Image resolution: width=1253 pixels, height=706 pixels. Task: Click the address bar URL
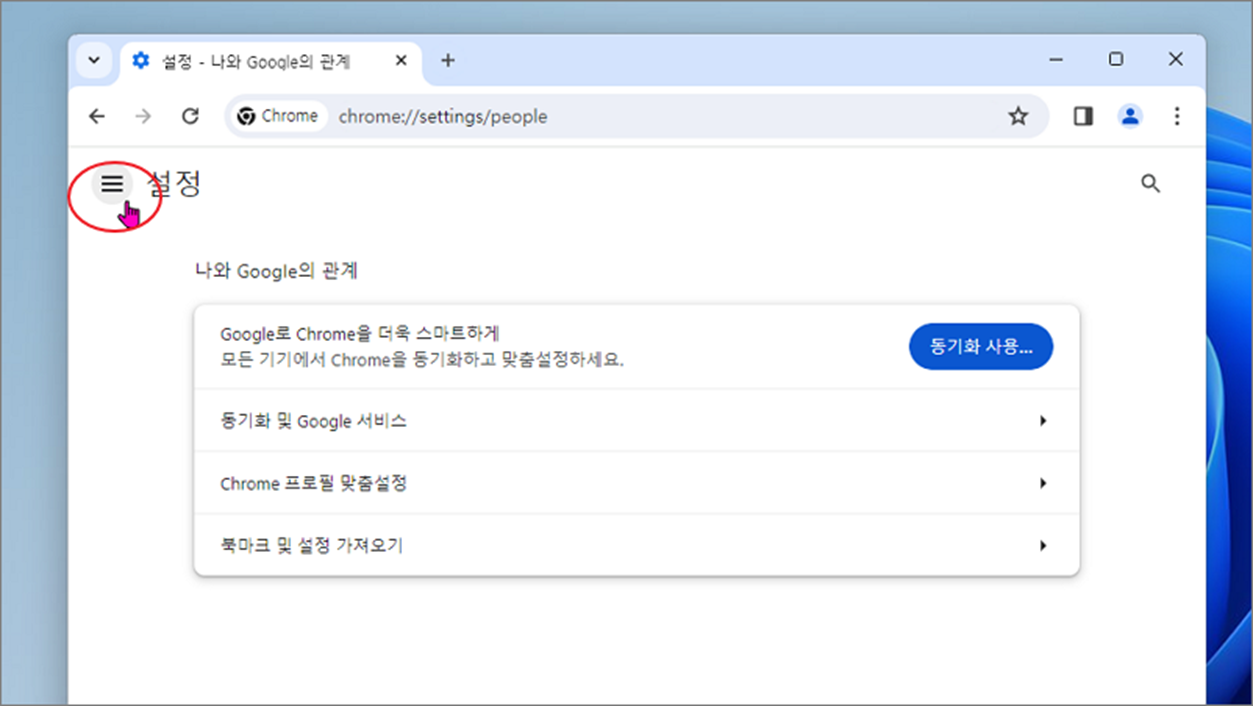pos(443,116)
